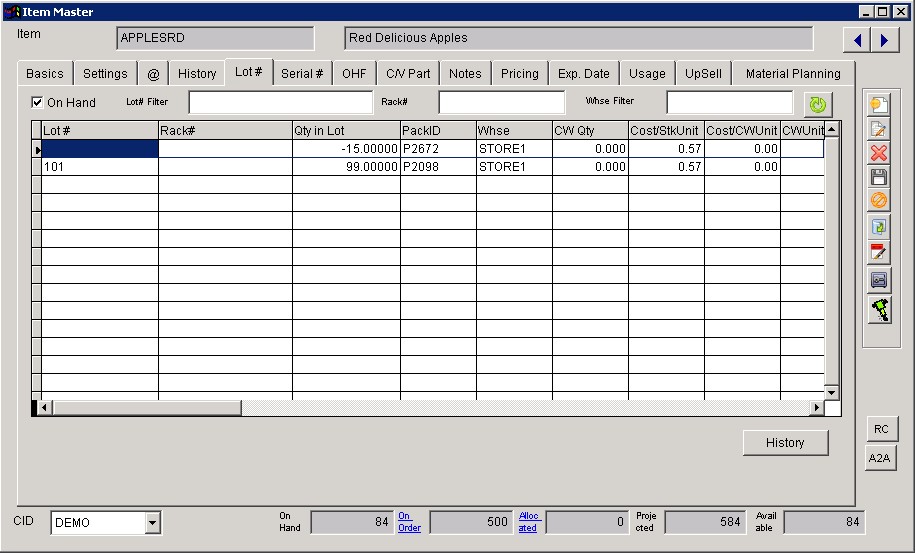Click the horizontal scrollbar right arrow
Screen dimensions: 915x553
coord(816,408)
